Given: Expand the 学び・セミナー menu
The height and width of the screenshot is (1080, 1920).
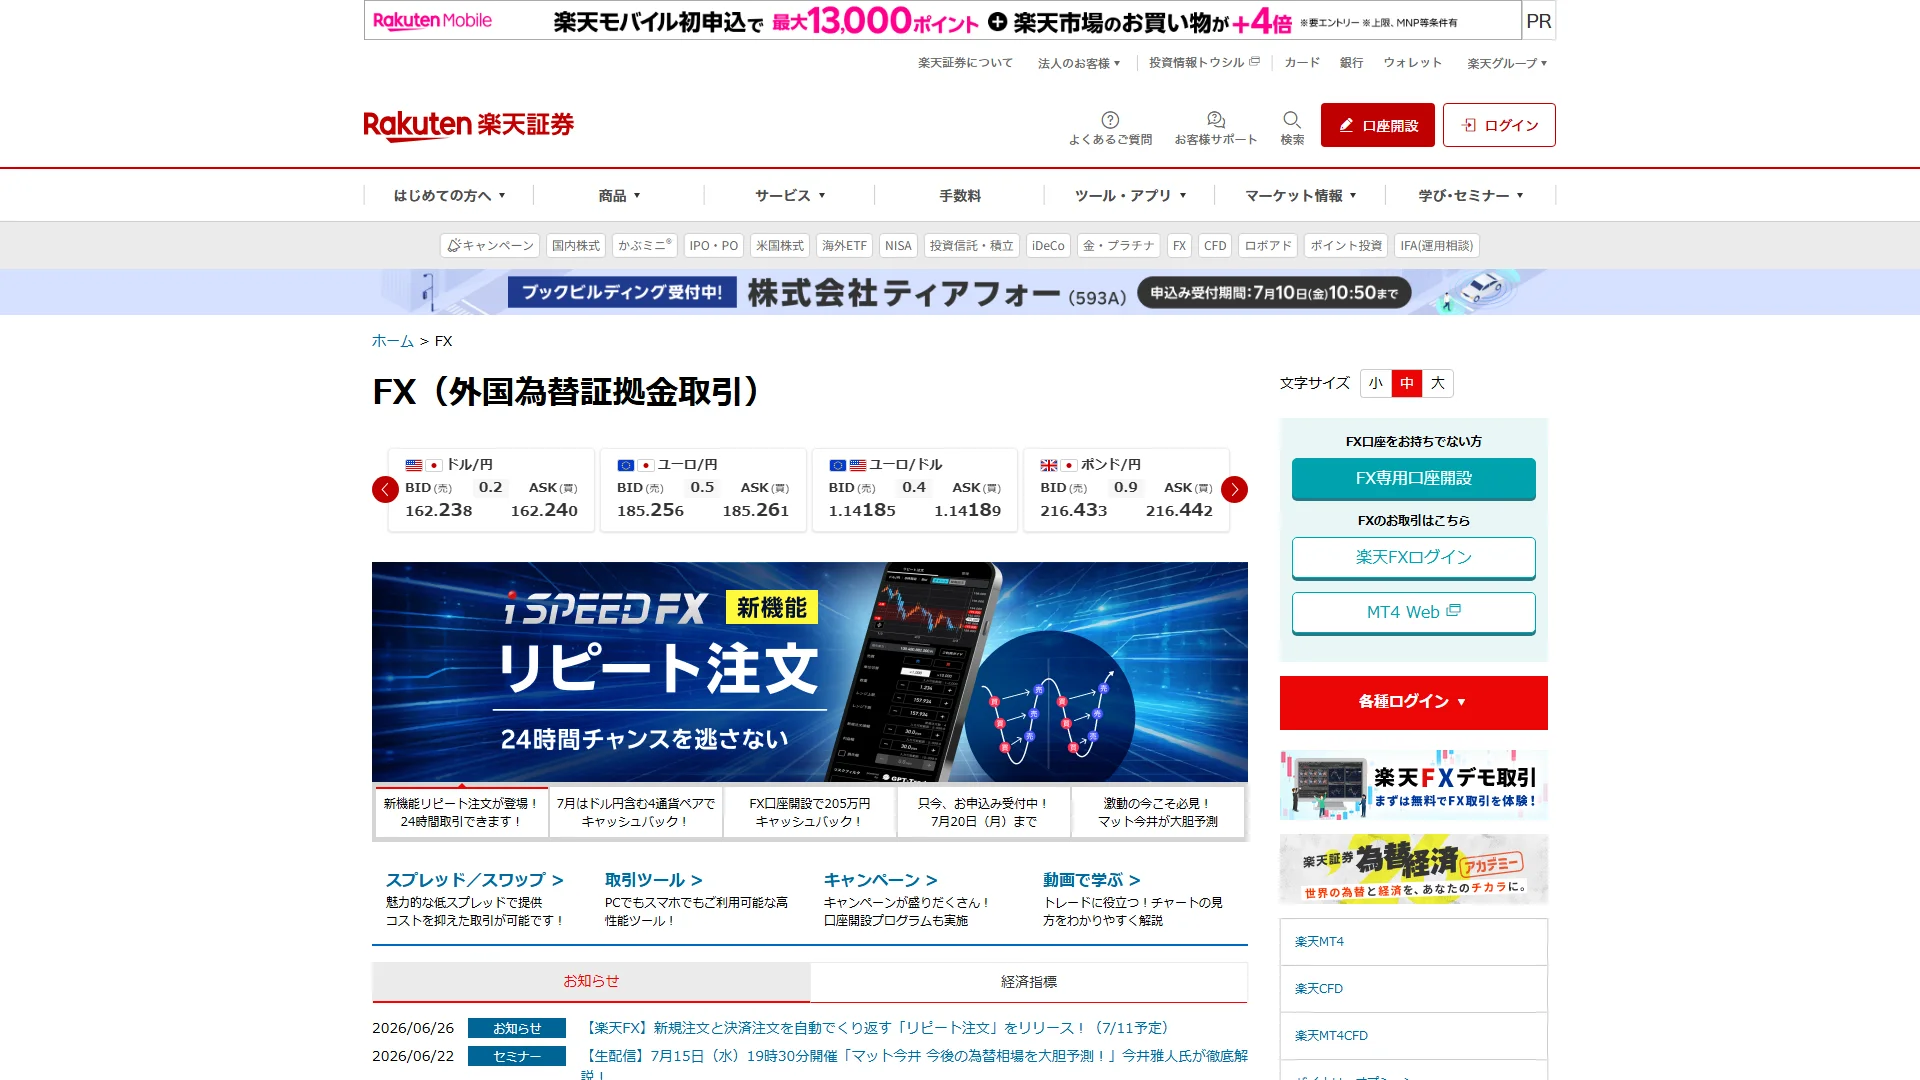Looking at the screenshot, I should (1470, 195).
